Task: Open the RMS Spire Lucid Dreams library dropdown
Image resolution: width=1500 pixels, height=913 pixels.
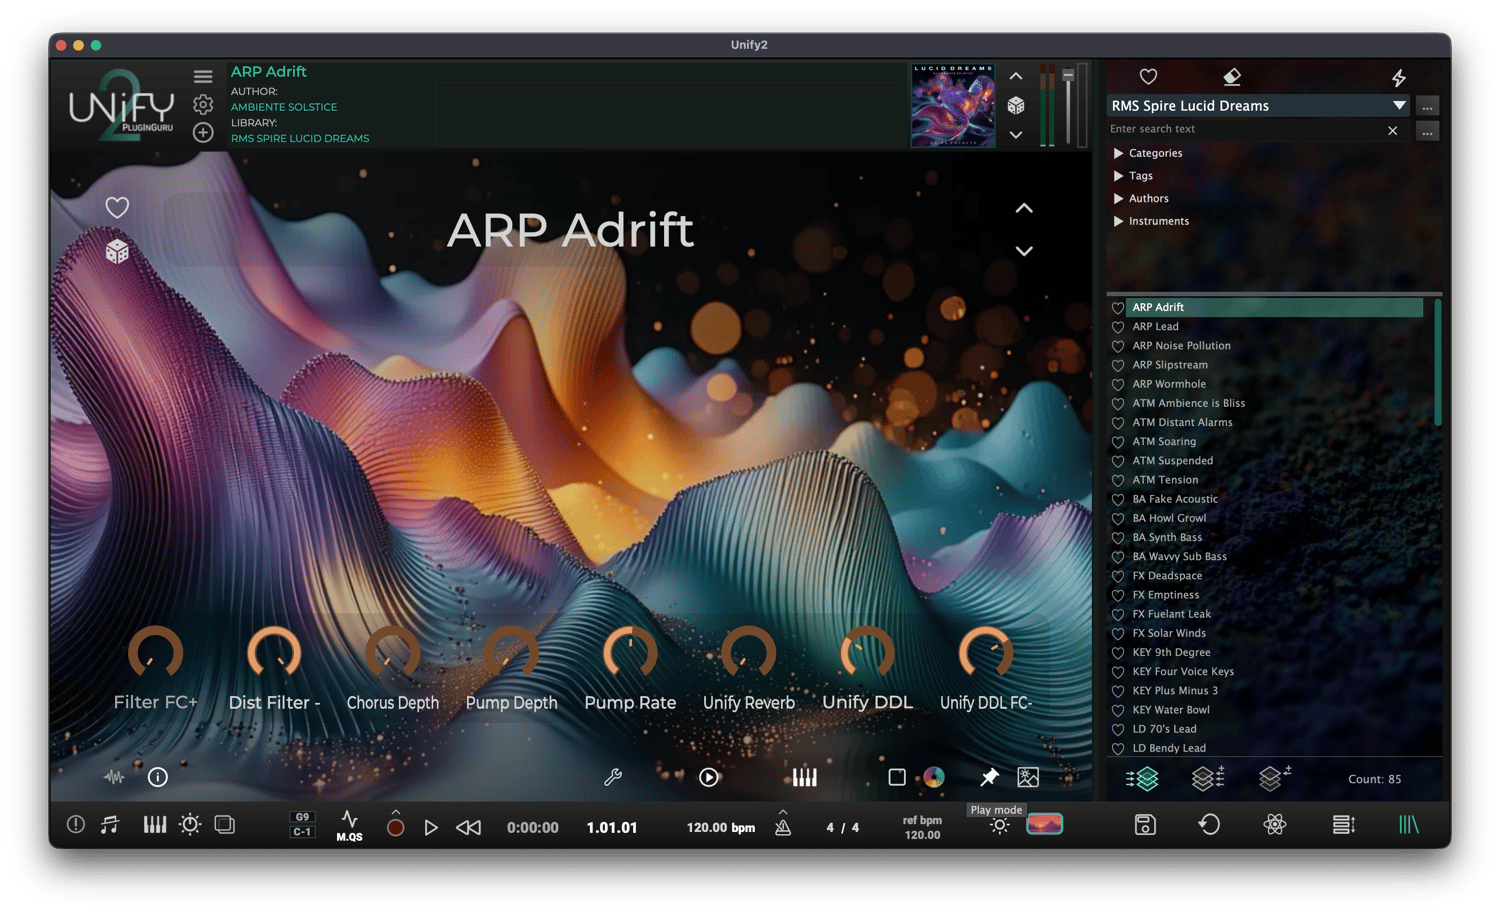Action: (x=1259, y=106)
